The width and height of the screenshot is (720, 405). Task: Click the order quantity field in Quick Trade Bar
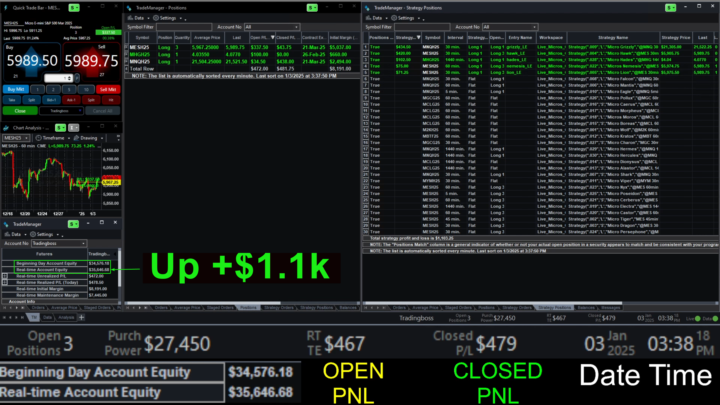pyautogui.click(x=59, y=78)
